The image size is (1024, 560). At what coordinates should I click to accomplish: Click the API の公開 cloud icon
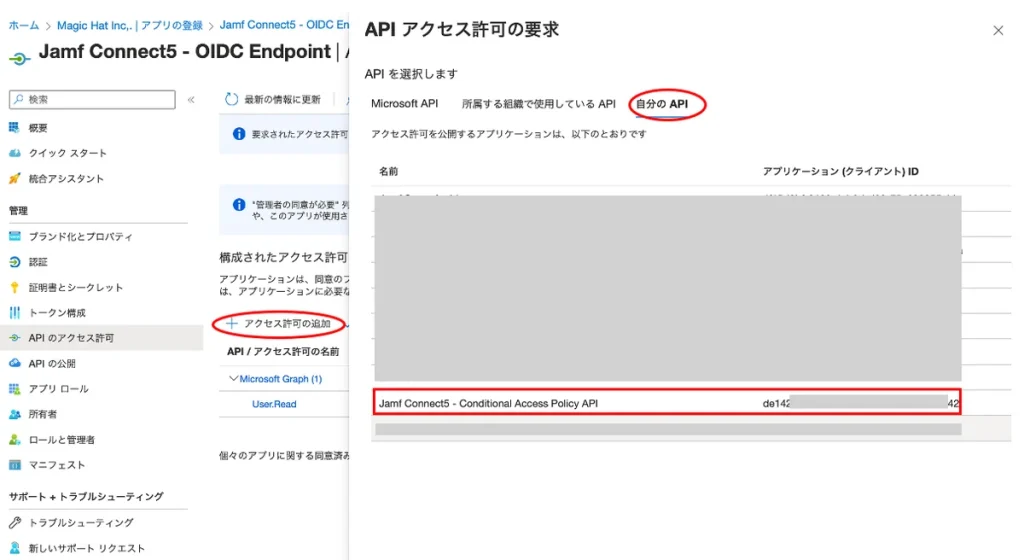coord(14,364)
